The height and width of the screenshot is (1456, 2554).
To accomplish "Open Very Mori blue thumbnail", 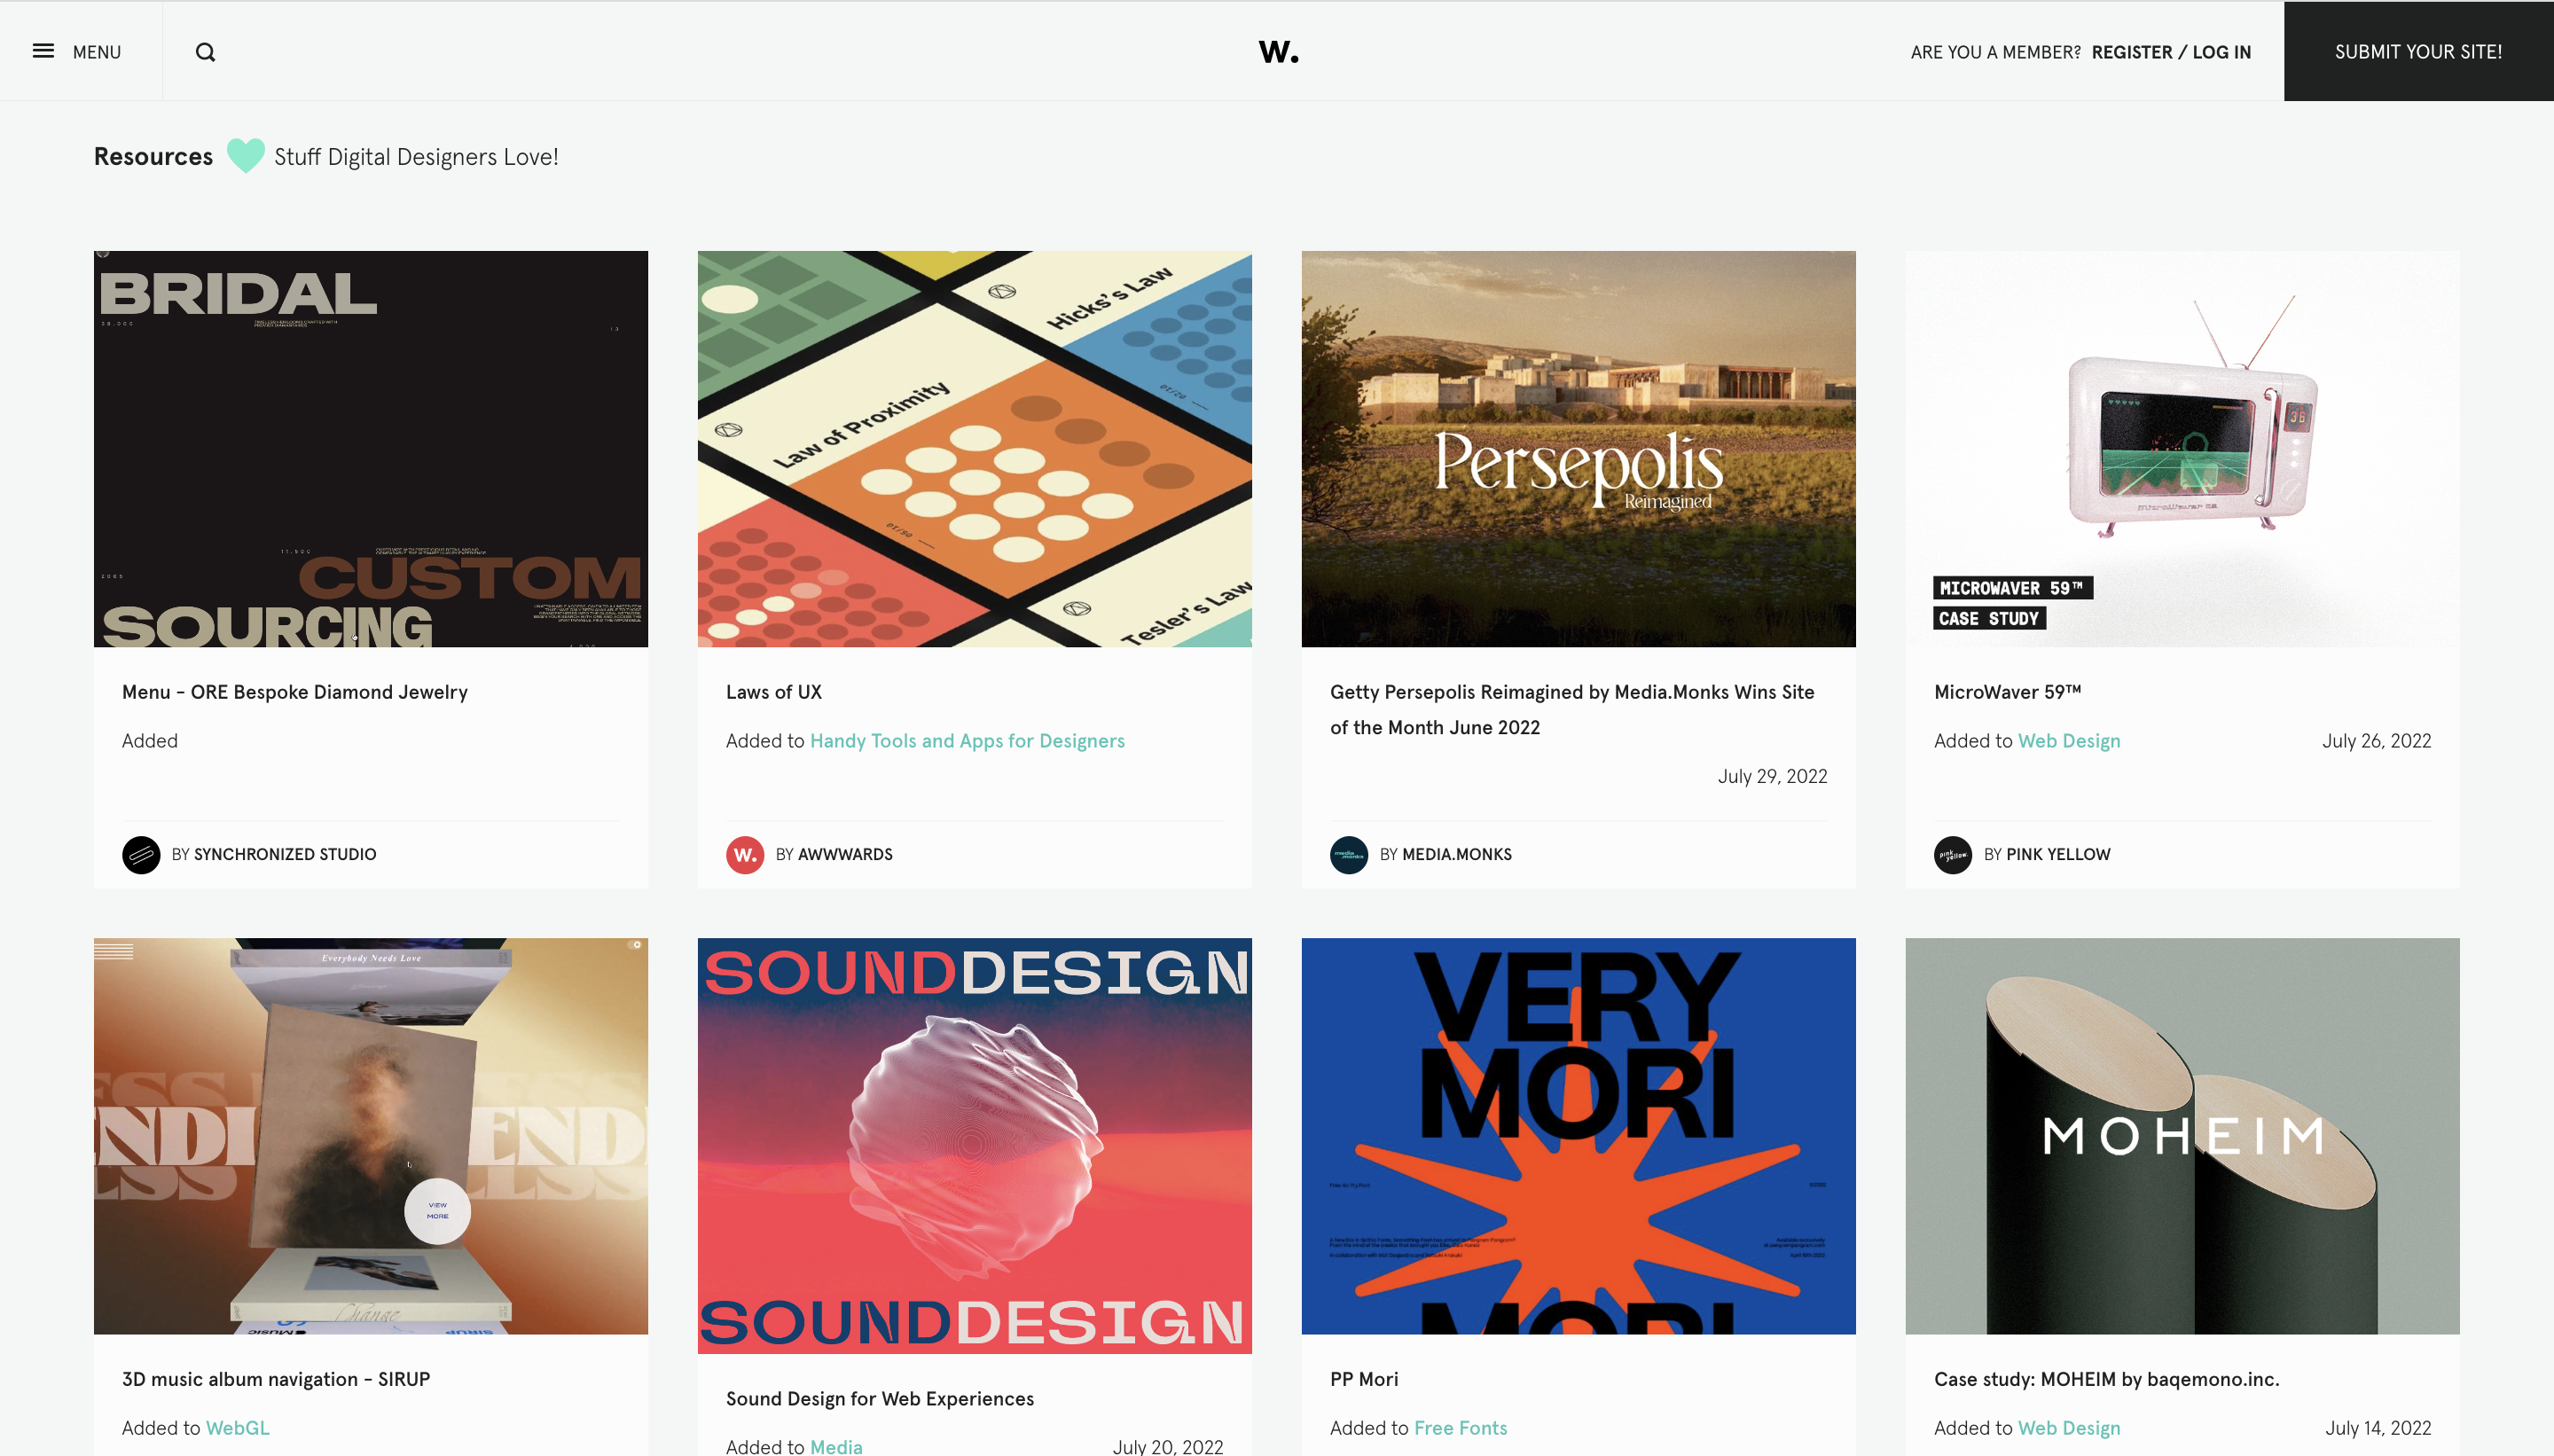I will point(1578,1135).
